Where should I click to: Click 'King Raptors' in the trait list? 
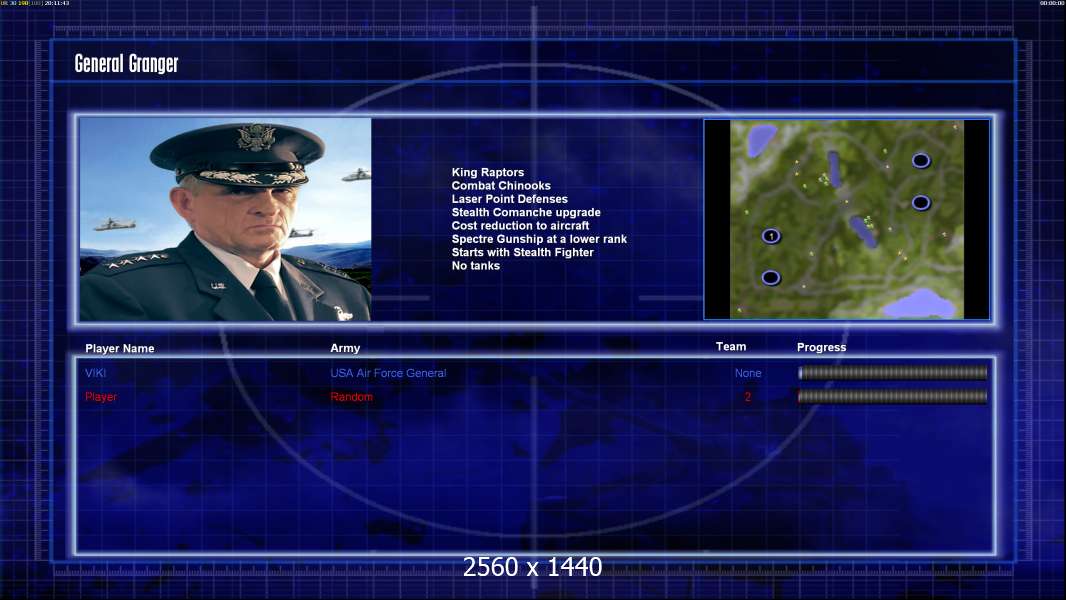pyautogui.click(x=487, y=173)
